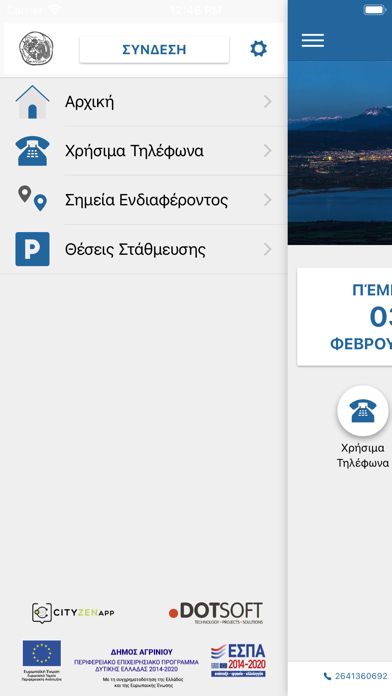Click the telephone icon beside Χρήσιμα Τηλέφωνα
392x696 pixels.
pyautogui.click(x=32, y=151)
